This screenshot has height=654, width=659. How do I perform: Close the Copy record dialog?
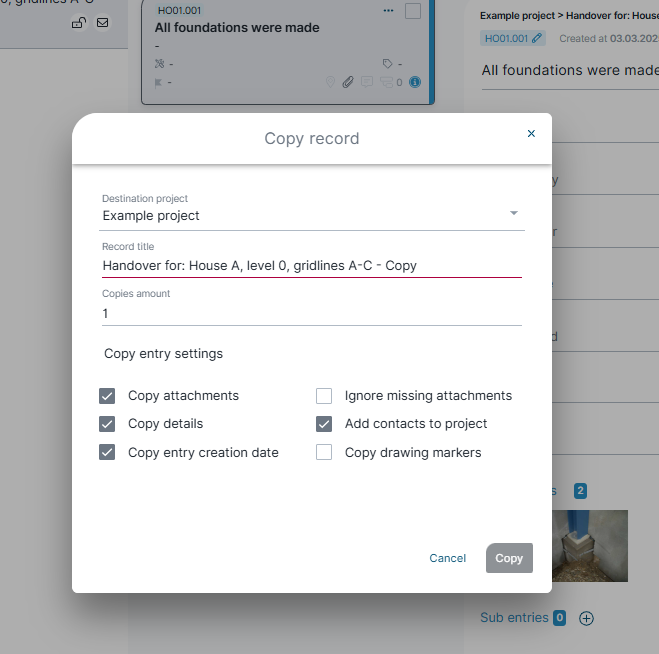click(531, 134)
